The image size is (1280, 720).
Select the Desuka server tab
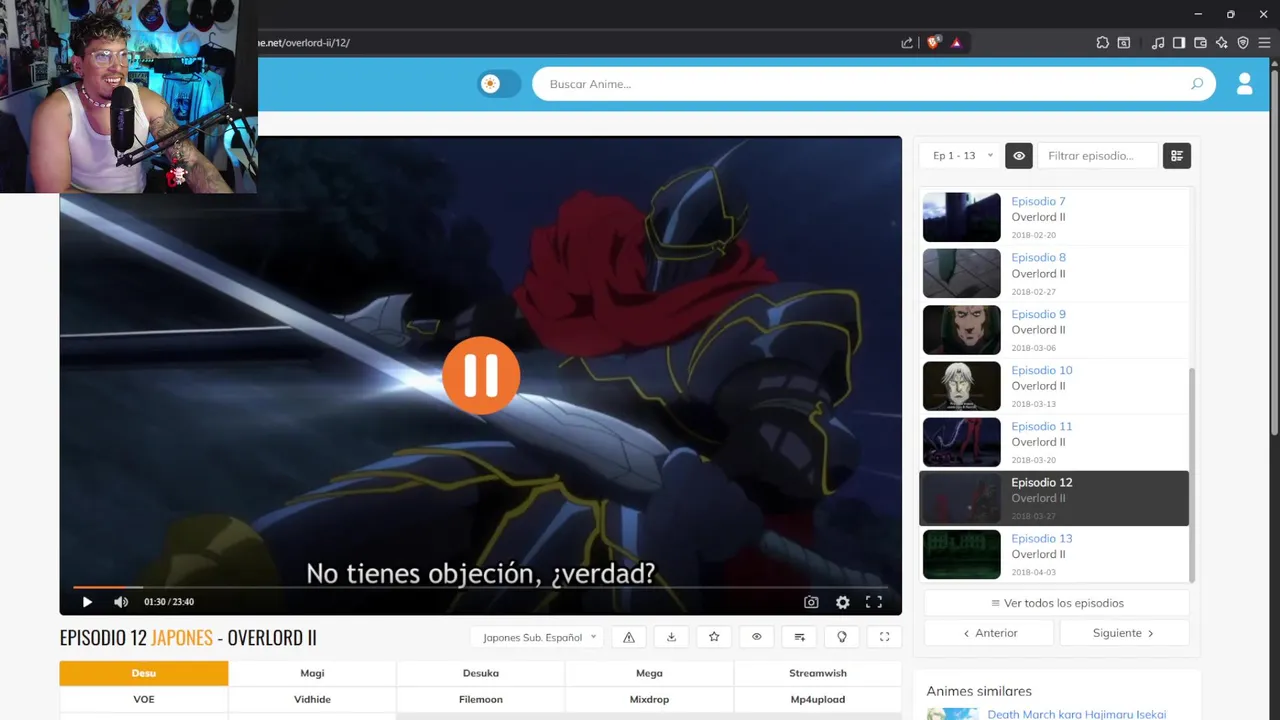(x=481, y=673)
